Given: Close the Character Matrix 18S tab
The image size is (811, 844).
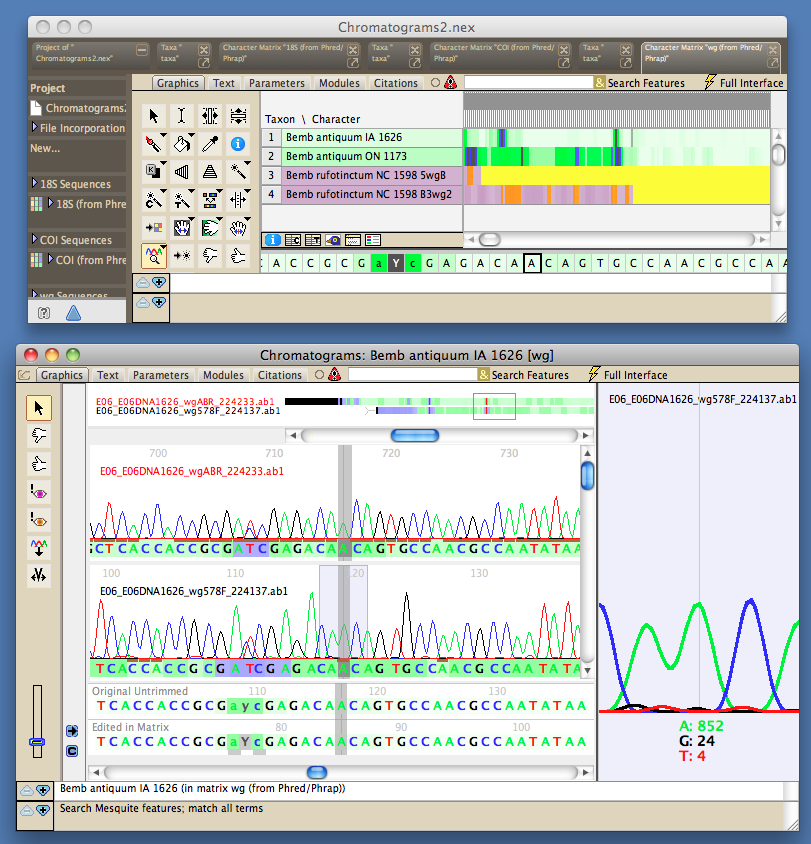Looking at the screenshot, I should [353, 50].
